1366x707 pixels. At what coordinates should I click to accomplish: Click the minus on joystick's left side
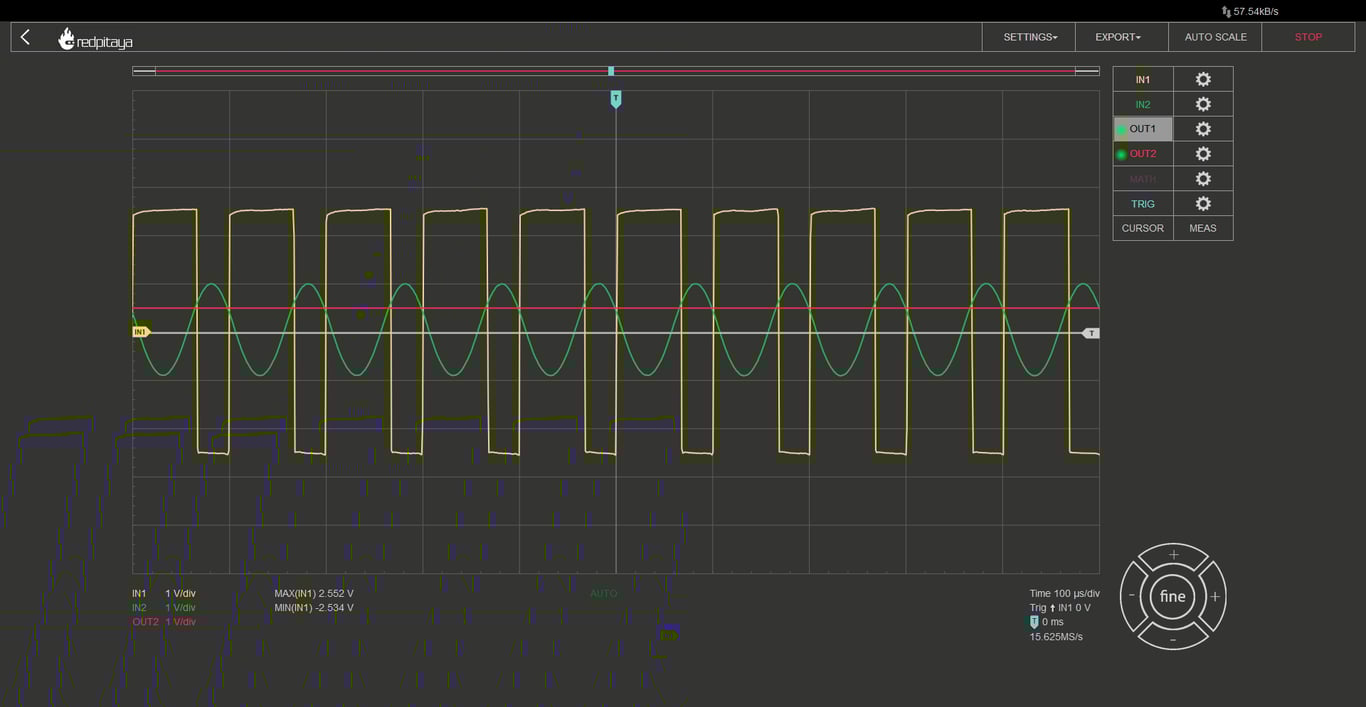(1132, 597)
